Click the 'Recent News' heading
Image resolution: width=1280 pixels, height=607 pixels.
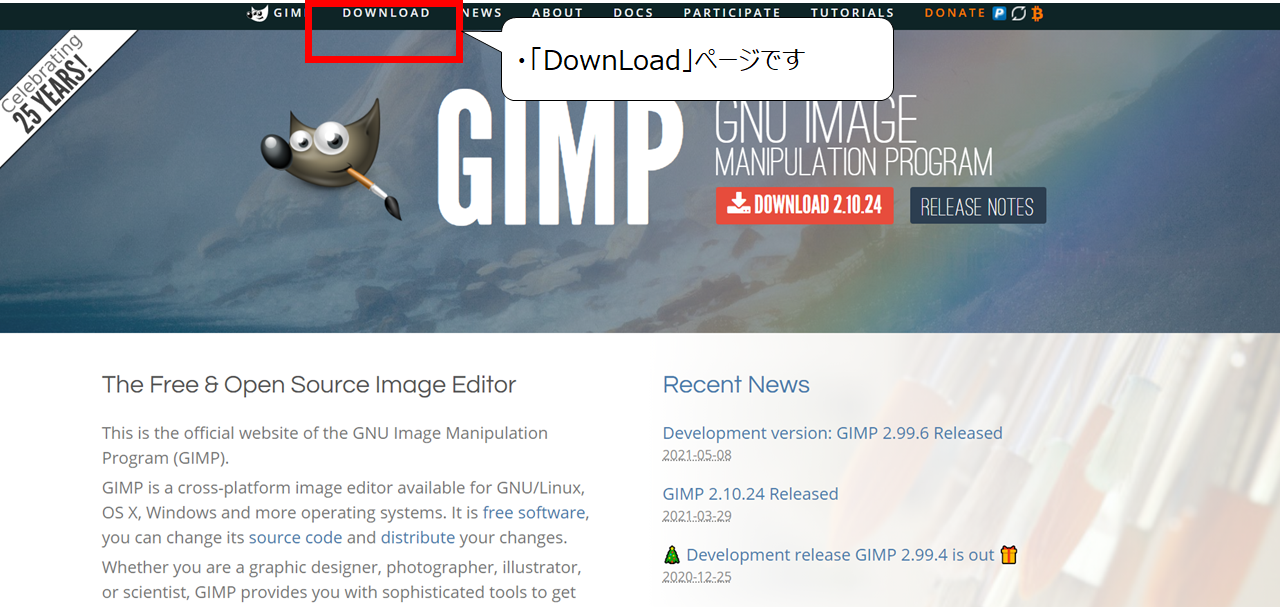coord(736,385)
